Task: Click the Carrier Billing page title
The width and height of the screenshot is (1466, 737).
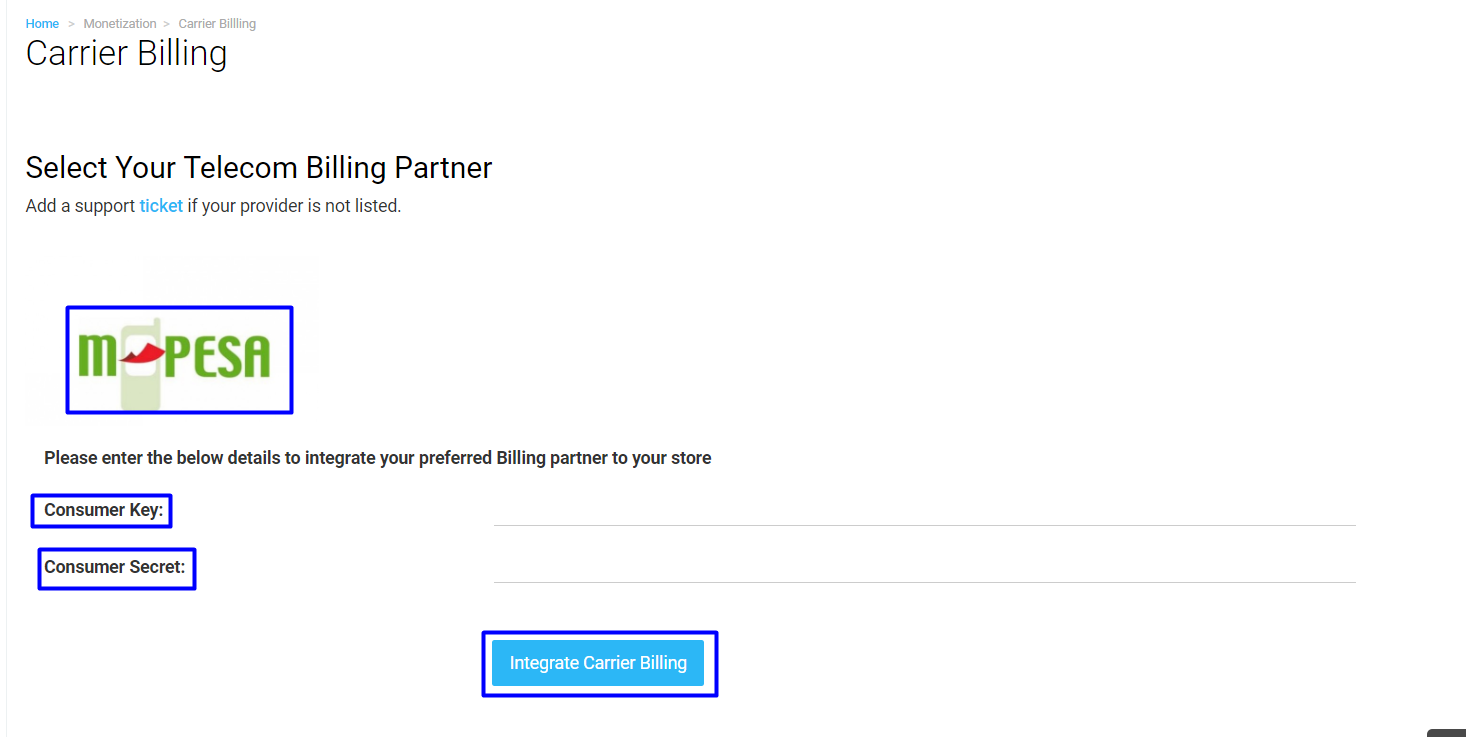Action: (127, 53)
